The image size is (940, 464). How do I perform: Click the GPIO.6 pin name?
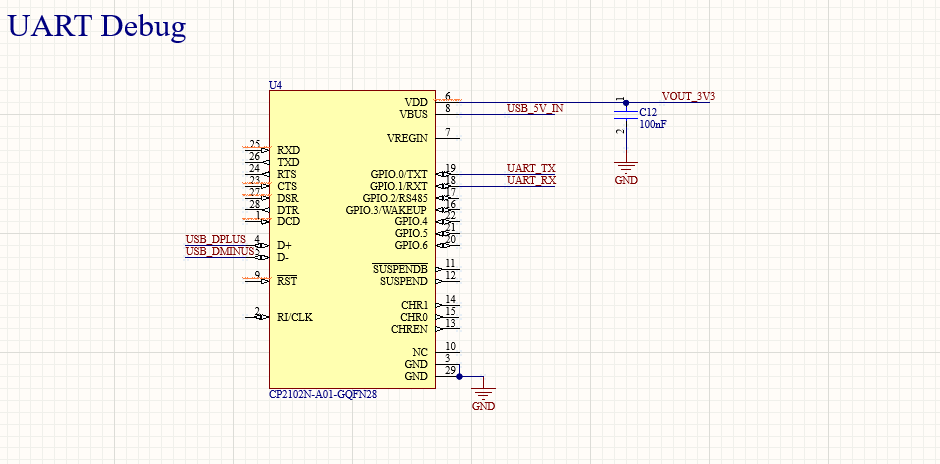coord(411,245)
